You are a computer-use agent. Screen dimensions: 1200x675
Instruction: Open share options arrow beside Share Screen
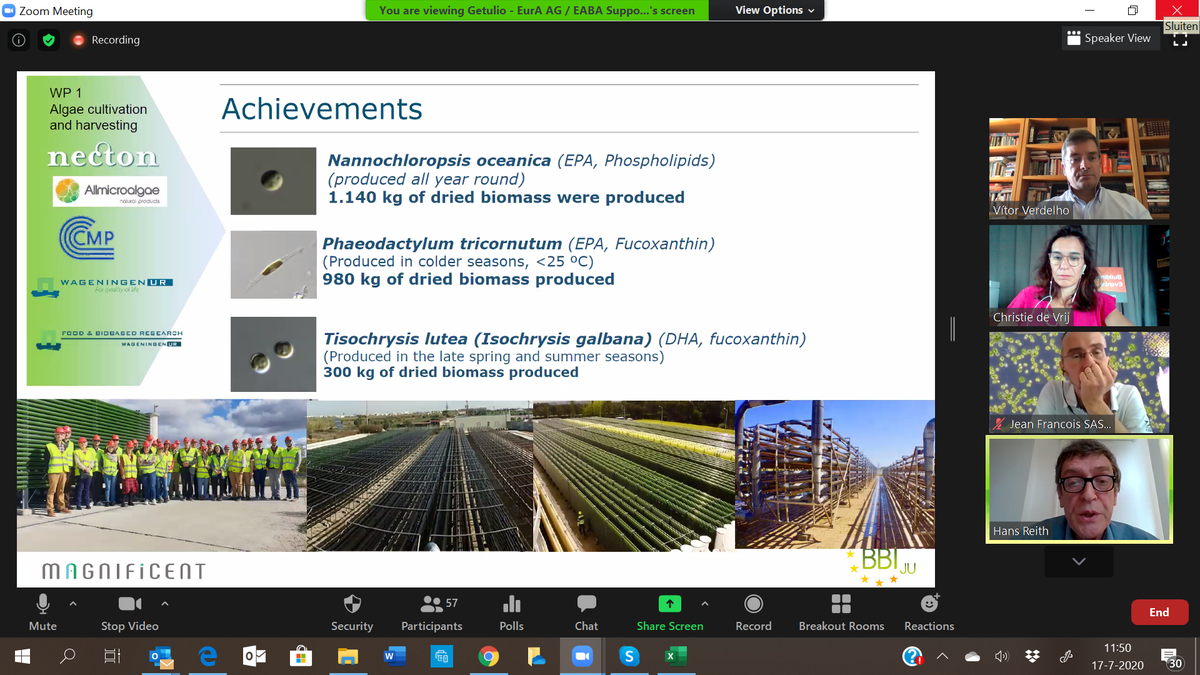[x=705, y=604]
